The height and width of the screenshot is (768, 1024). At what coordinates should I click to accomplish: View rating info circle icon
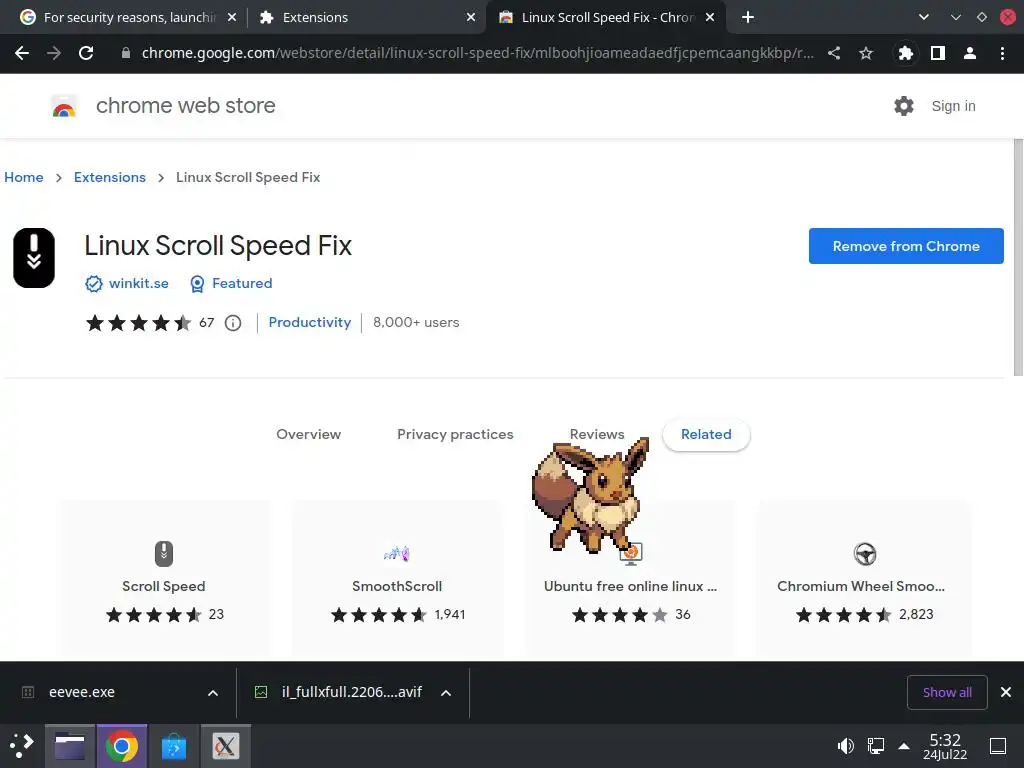tap(233, 323)
